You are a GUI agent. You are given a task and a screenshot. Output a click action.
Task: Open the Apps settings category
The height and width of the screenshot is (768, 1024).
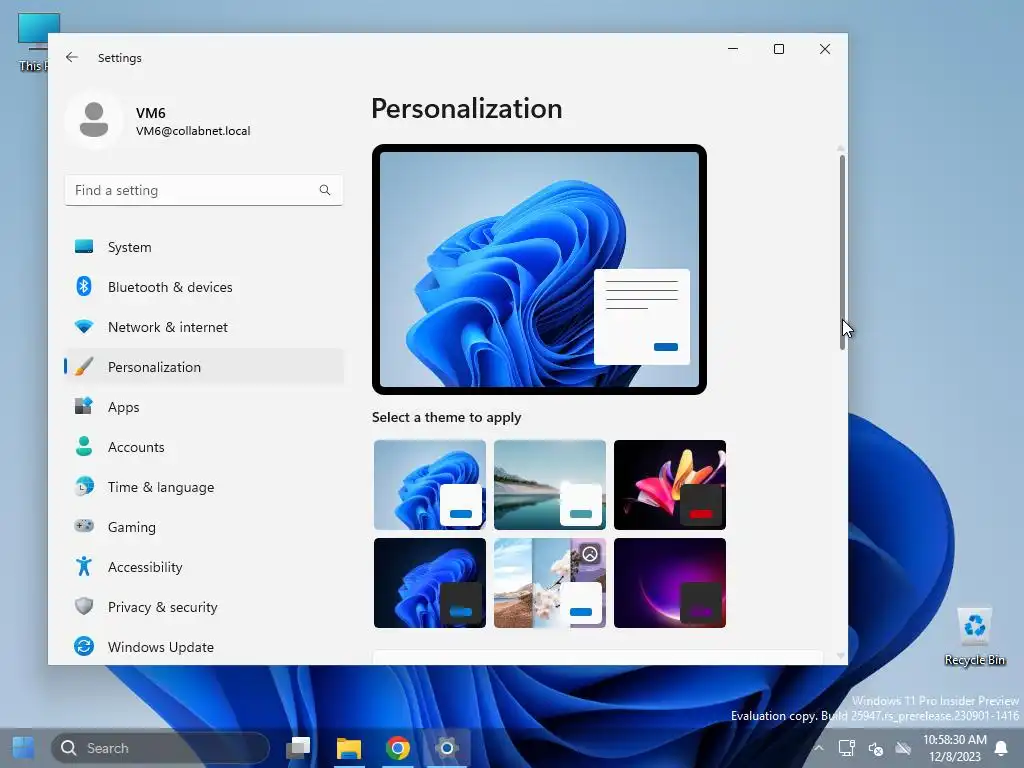click(204, 406)
